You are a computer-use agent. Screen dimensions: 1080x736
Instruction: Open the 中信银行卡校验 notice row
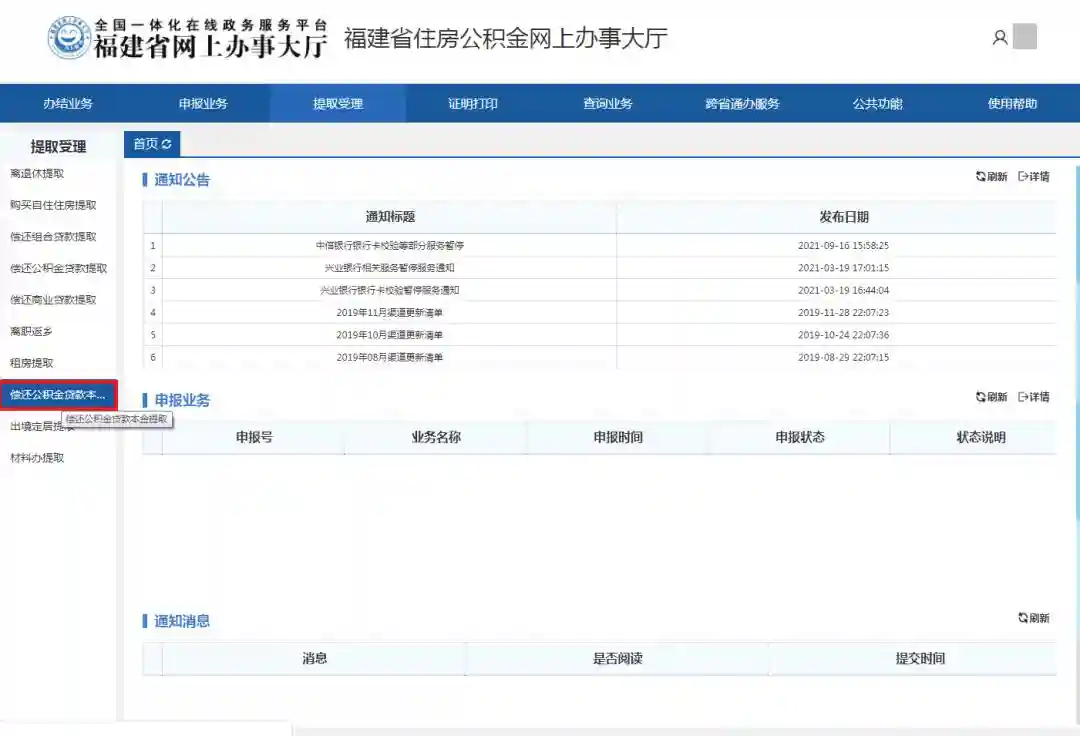coord(389,245)
